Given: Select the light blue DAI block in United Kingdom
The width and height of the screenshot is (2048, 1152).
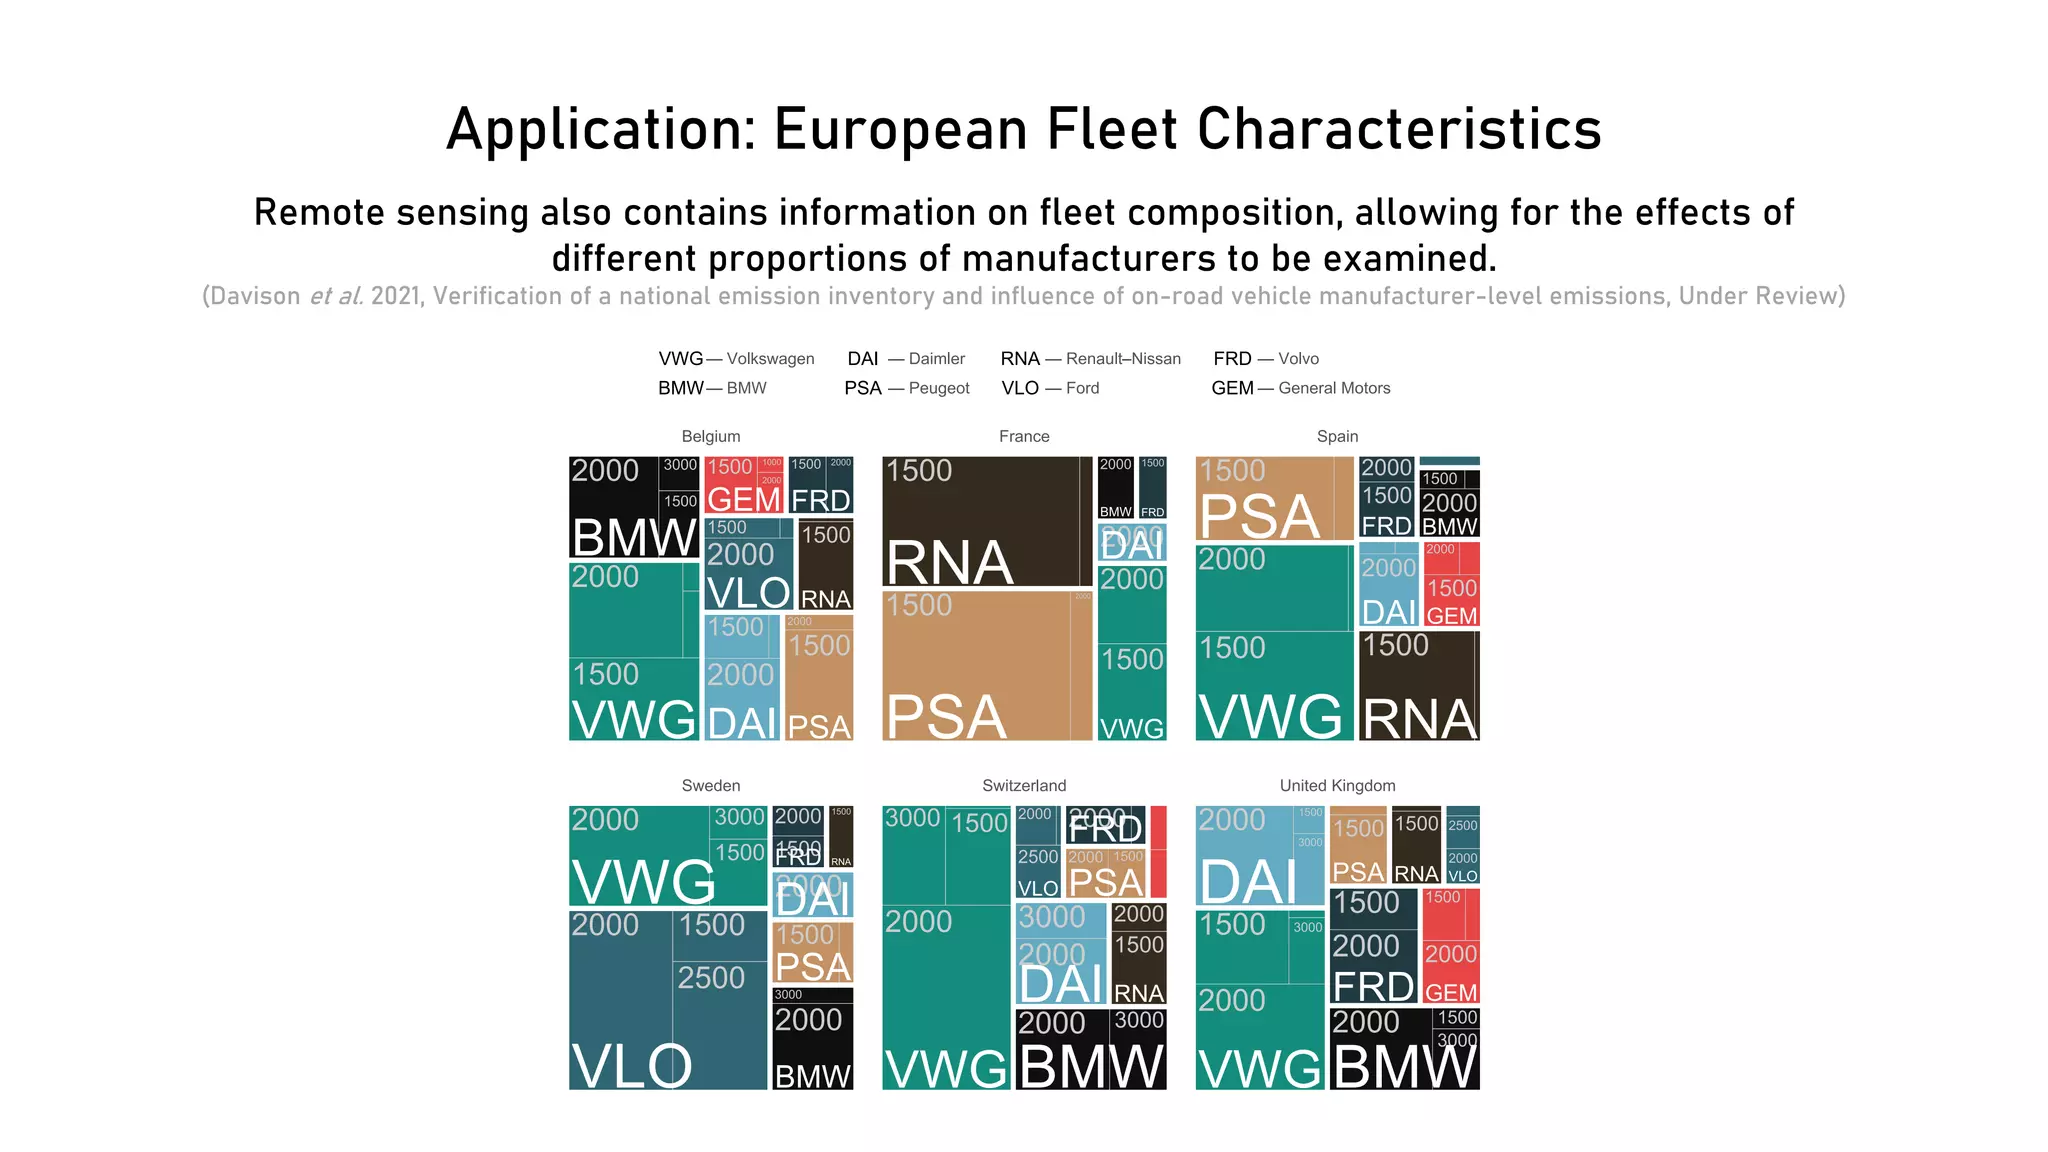Looking at the screenshot, I should (x=1260, y=856).
